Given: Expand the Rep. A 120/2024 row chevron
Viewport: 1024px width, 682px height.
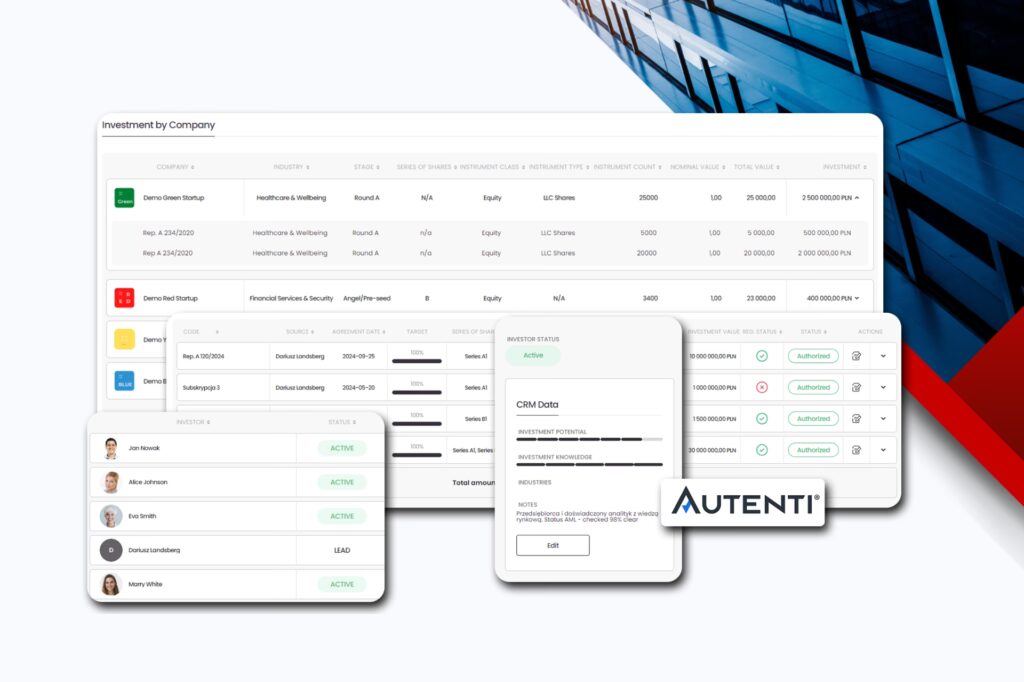Looking at the screenshot, I should point(883,356).
